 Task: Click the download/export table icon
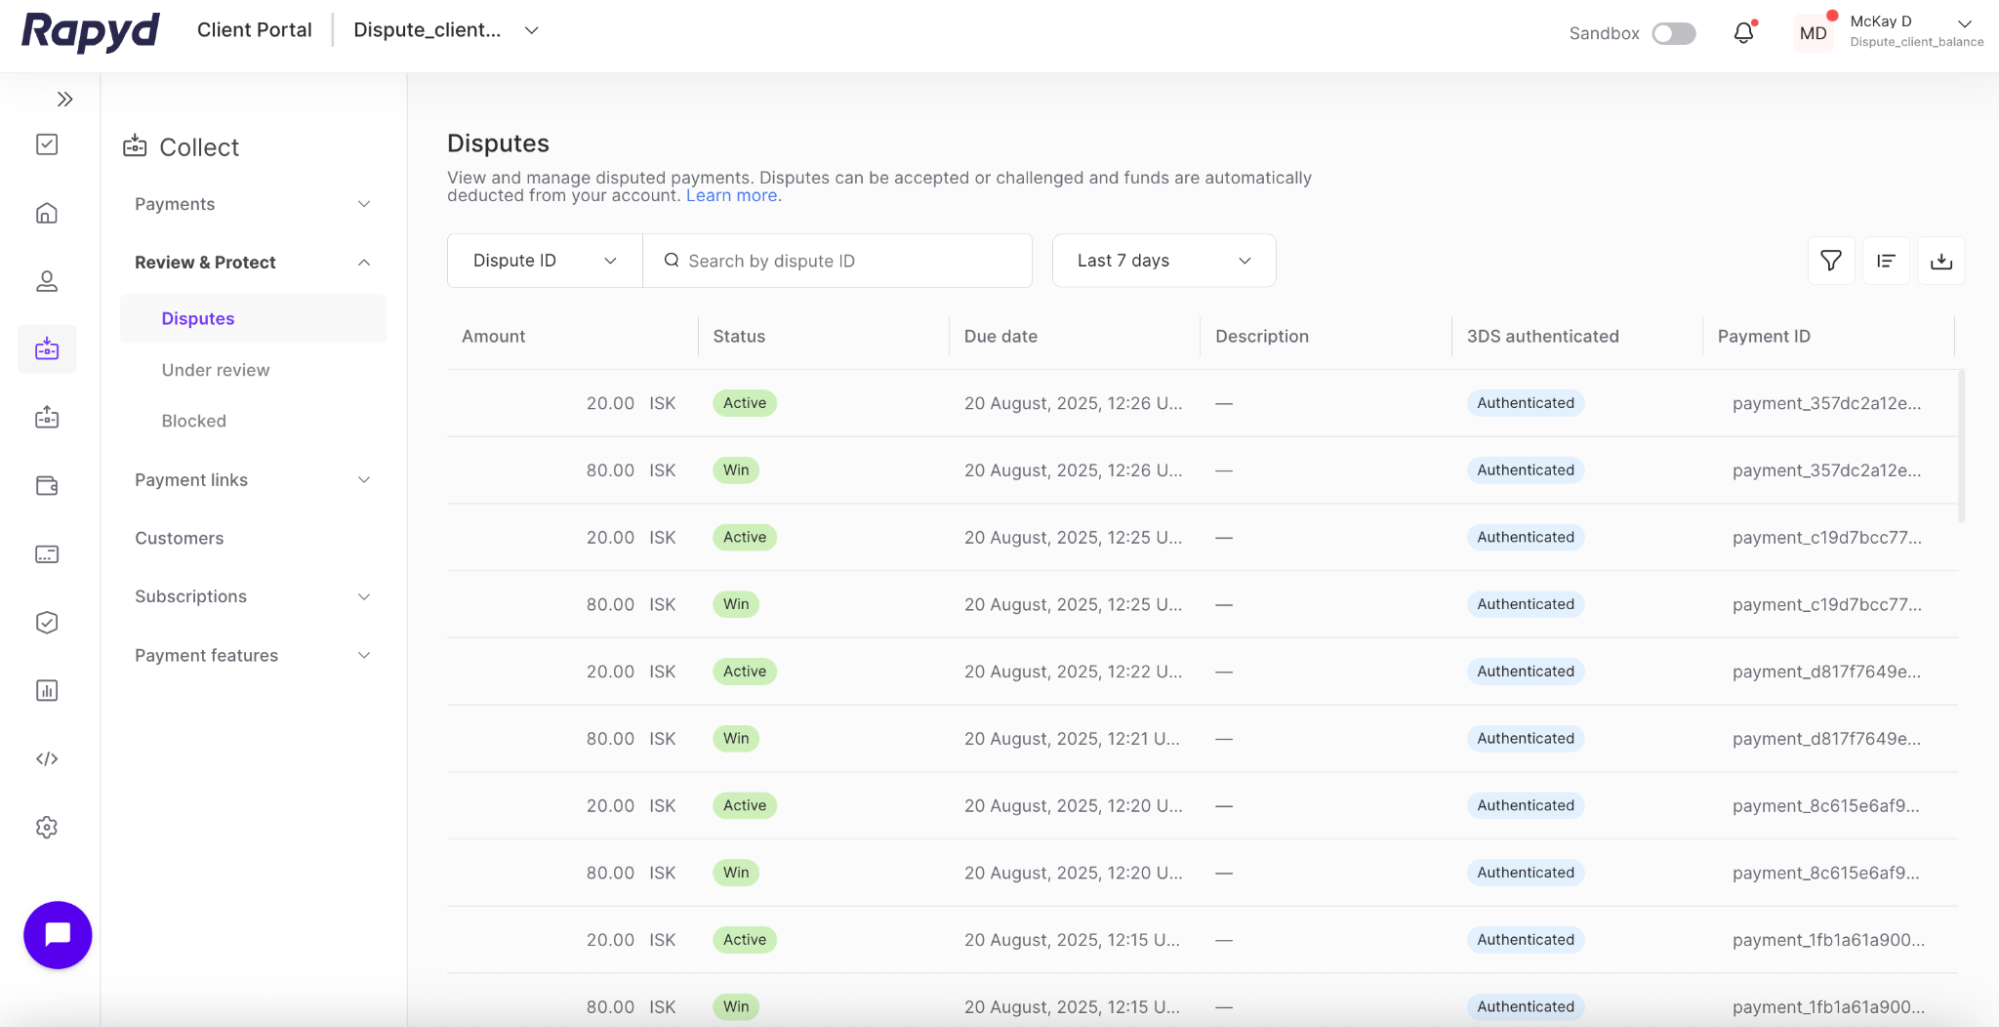click(x=1941, y=260)
